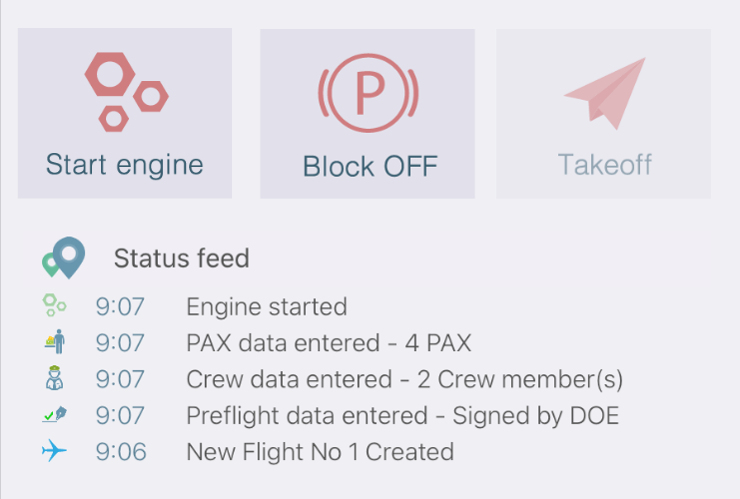Viewport: 740px width, 499px height.
Task: Select the Start engine button label
Action: pos(125,165)
